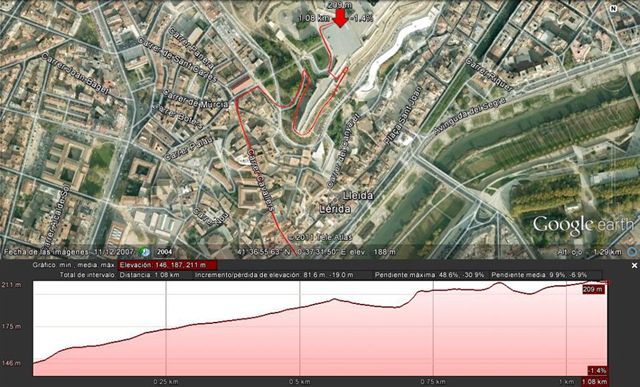Click the Plaça Sant Joan map label
The height and width of the screenshot is (387, 640).
400,119
